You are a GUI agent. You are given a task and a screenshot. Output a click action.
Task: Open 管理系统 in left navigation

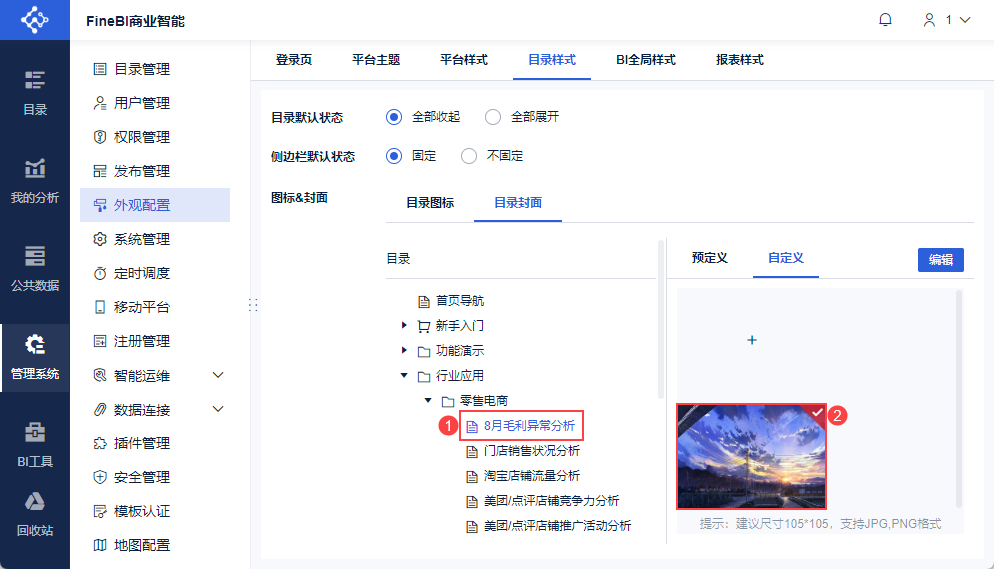pos(35,357)
